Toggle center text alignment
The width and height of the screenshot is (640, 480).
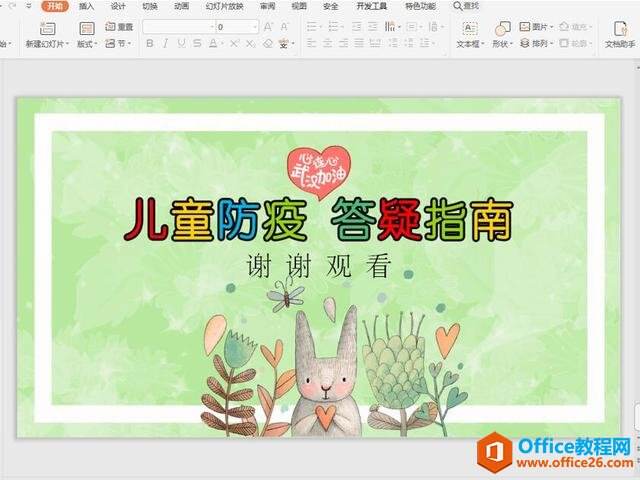tap(327, 43)
